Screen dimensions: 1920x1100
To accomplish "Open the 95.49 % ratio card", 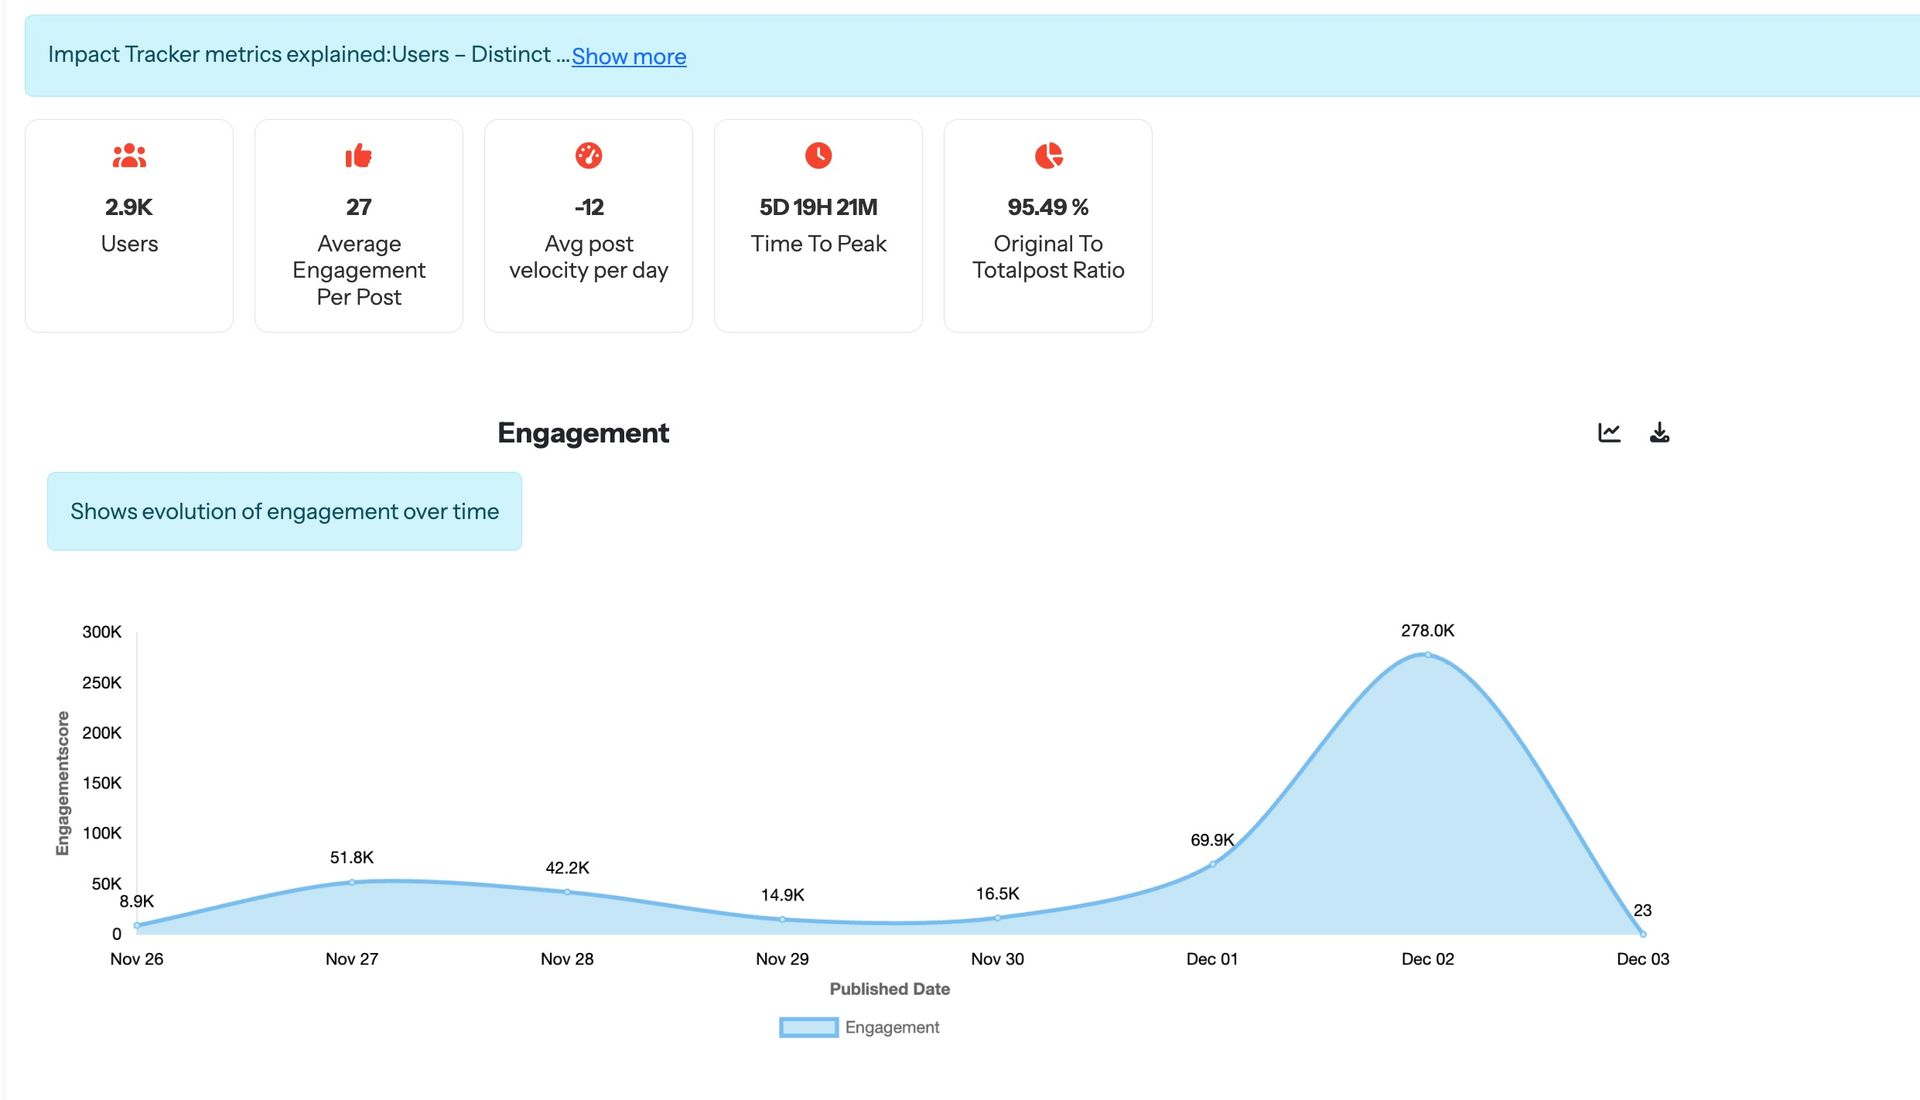I will coord(1048,226).
